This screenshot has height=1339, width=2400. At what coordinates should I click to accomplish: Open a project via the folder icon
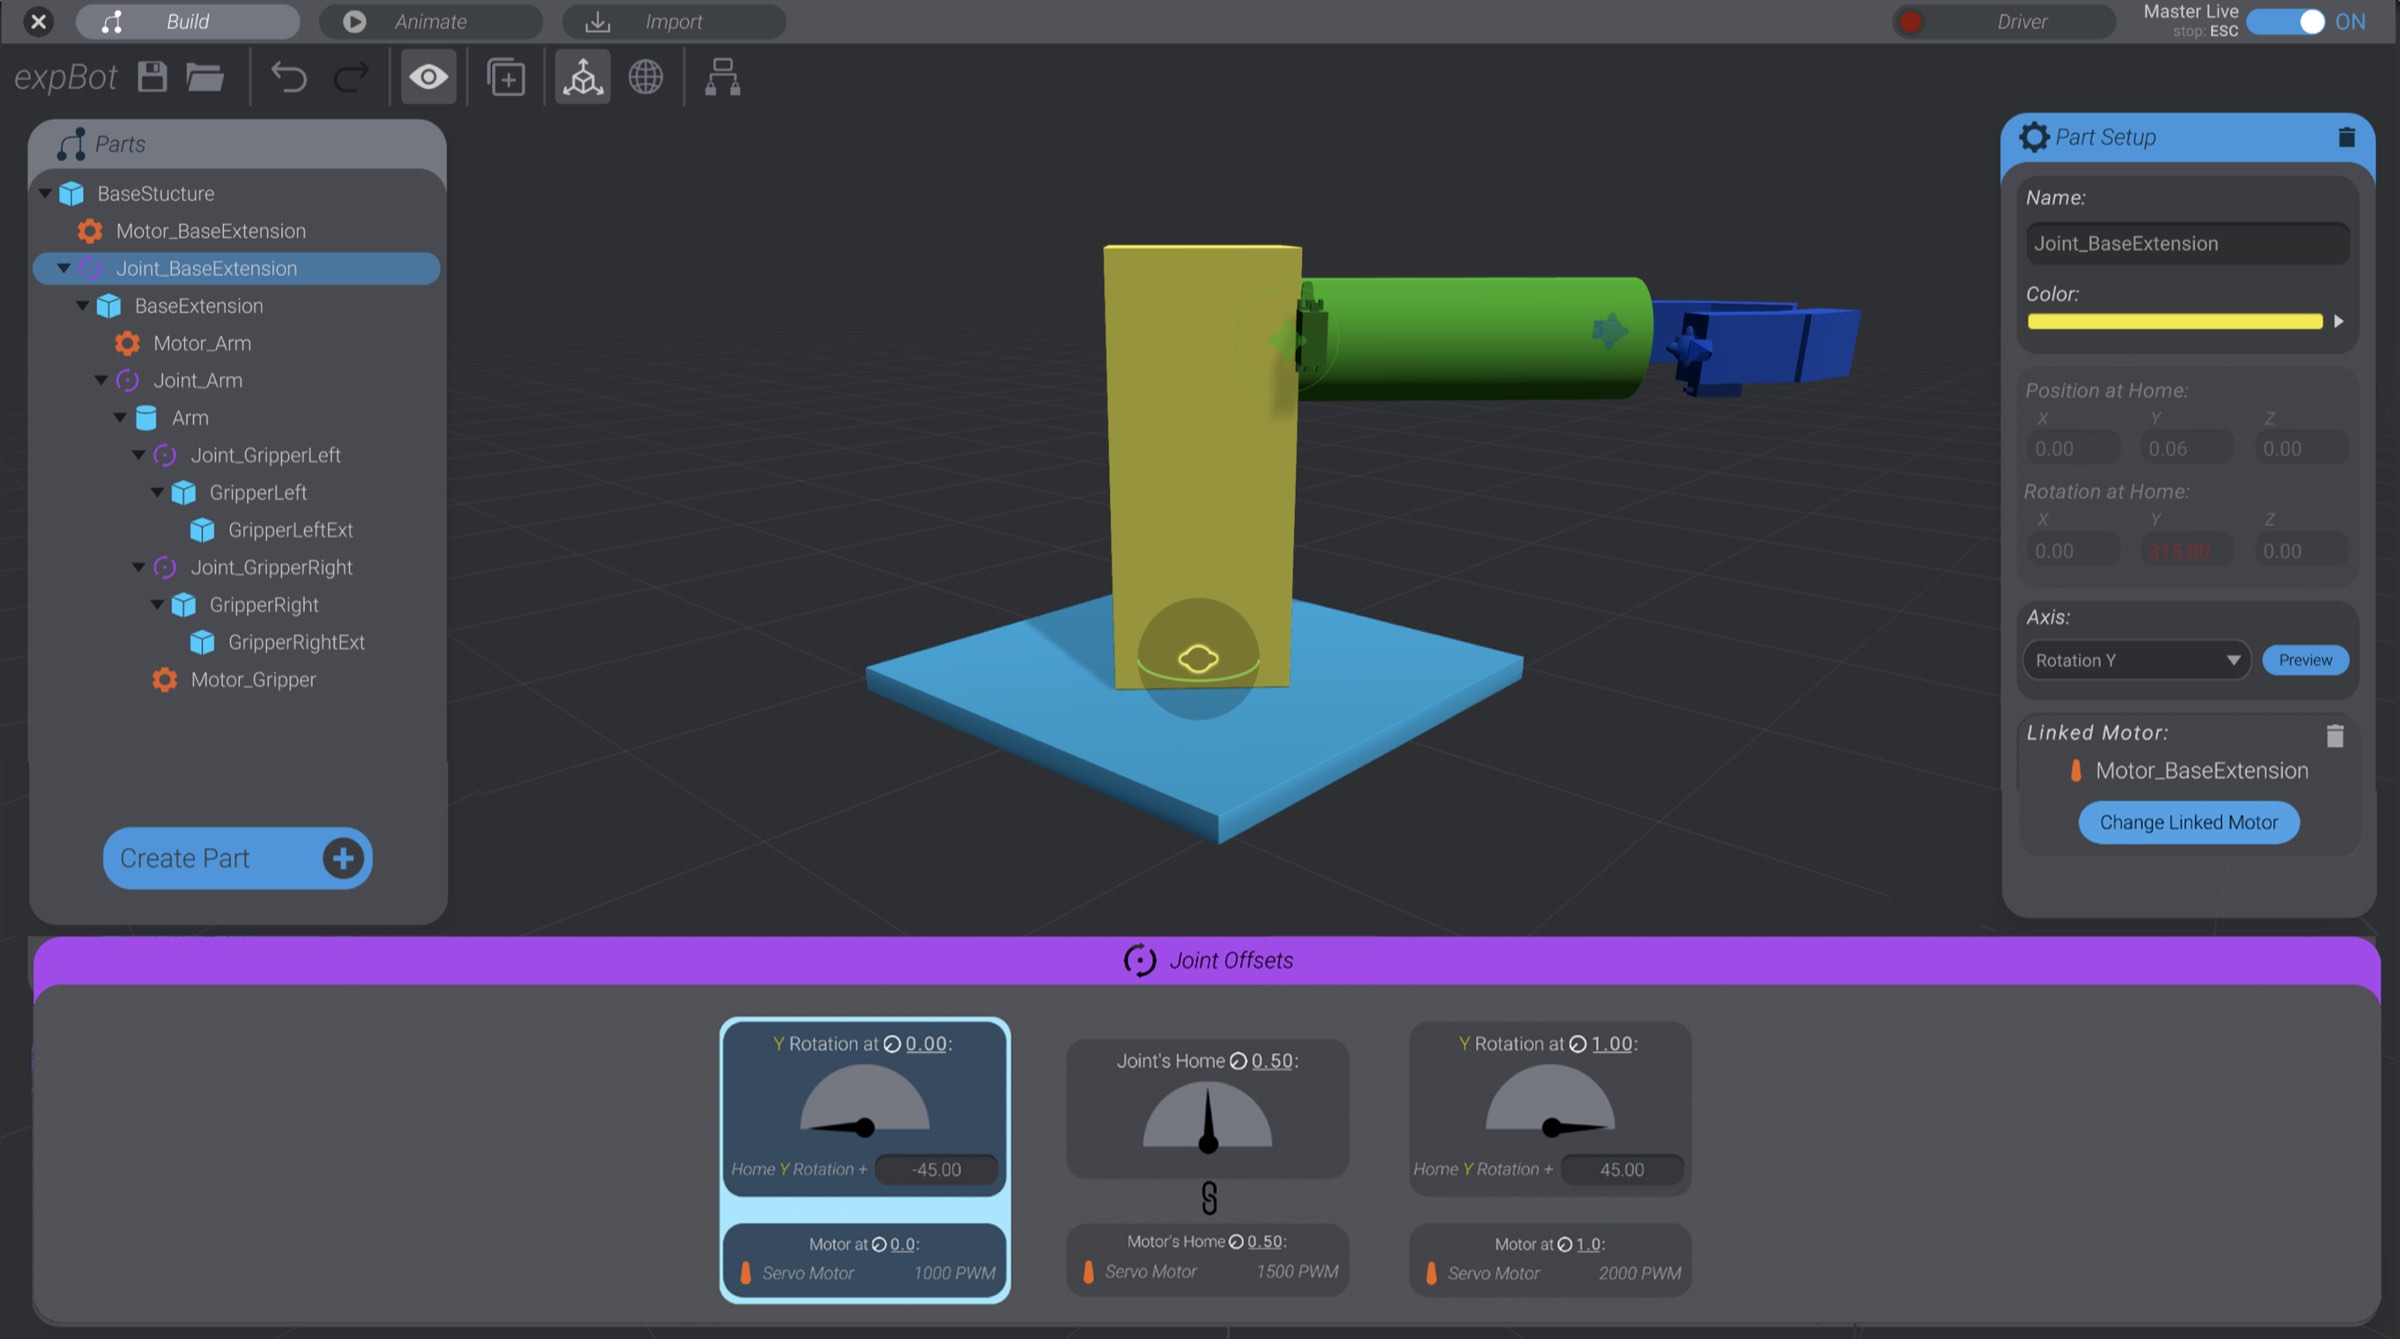[205, 77]
